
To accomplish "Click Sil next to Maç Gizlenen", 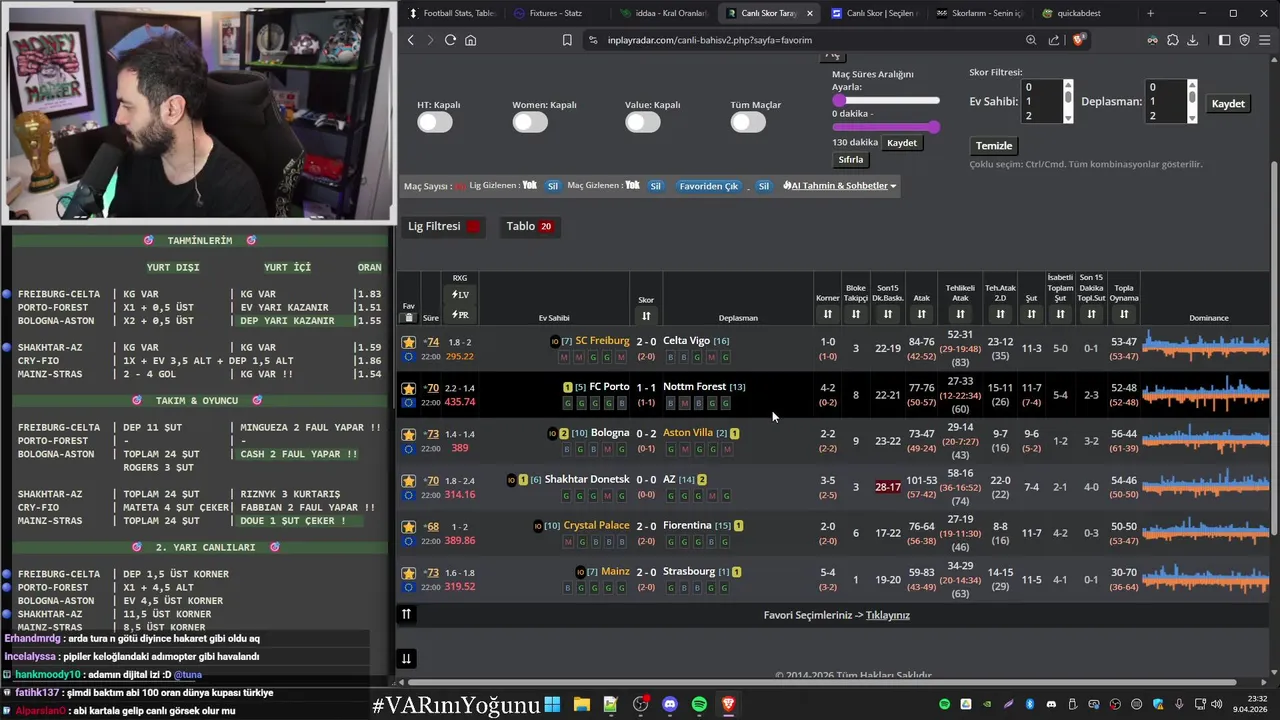I will coord(656,186).
